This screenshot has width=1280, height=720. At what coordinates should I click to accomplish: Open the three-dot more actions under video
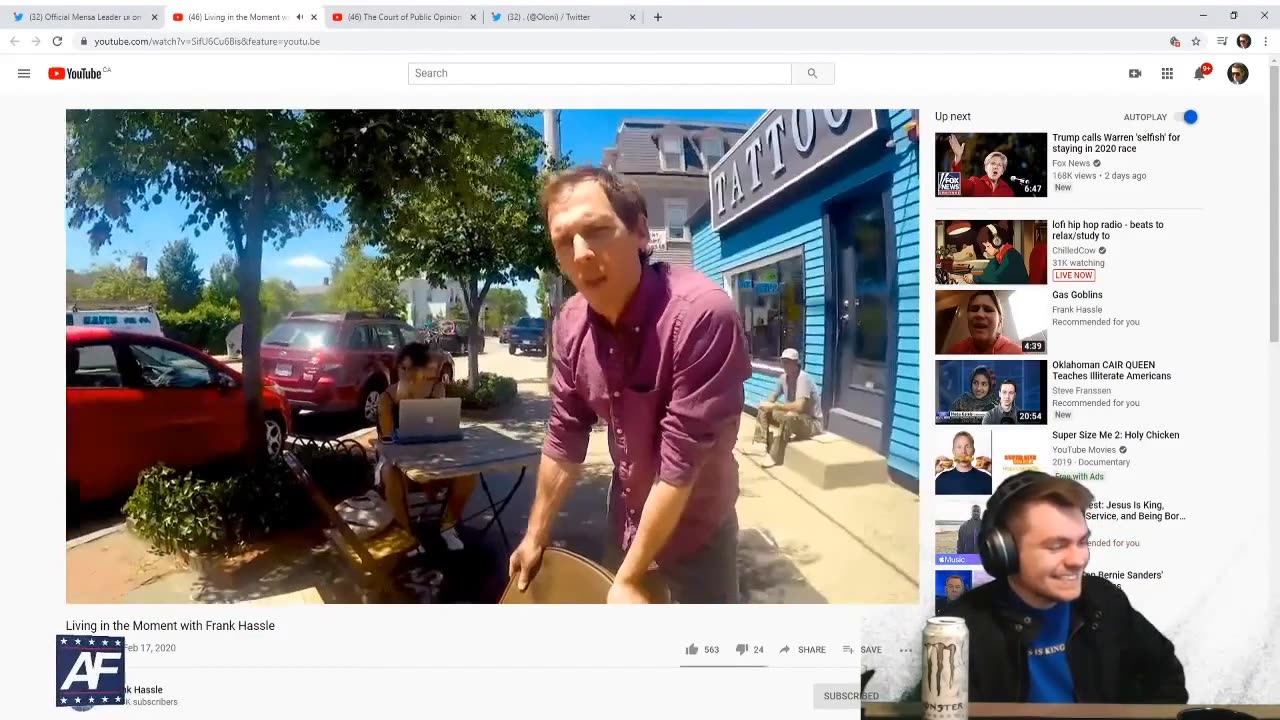[x=906, y=649]
